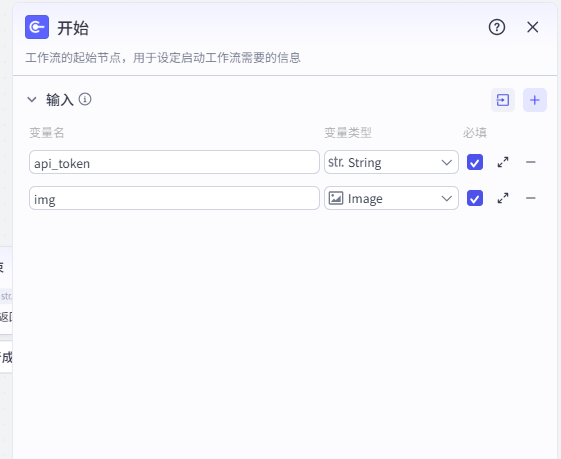Click the workflow start node description text
The height and width of the screenshot is (459, 561).
click(163, 58)
